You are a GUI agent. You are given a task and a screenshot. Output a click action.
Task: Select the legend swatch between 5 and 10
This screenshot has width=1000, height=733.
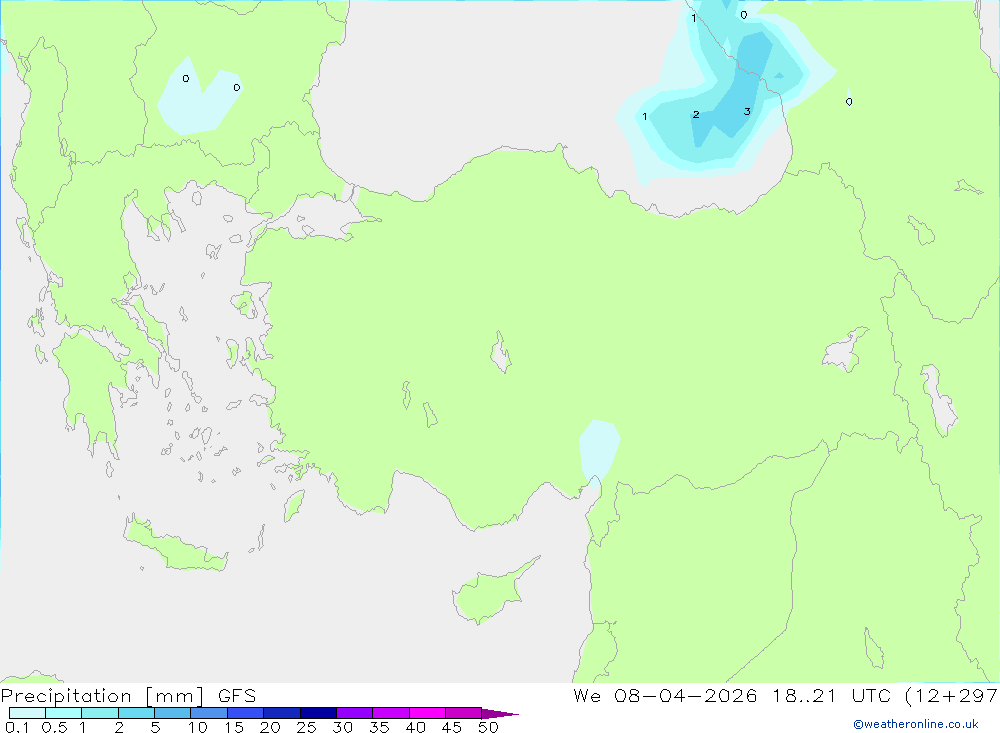172,713
